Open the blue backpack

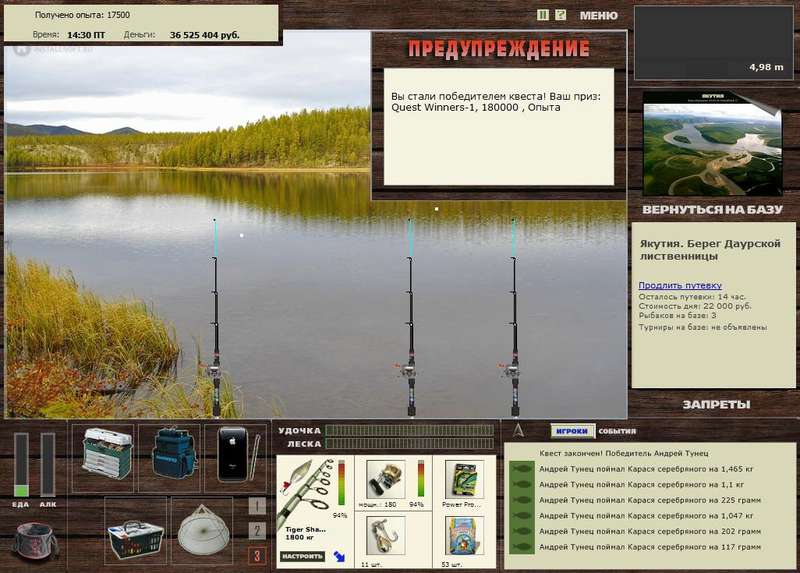[x=172, y=453]
